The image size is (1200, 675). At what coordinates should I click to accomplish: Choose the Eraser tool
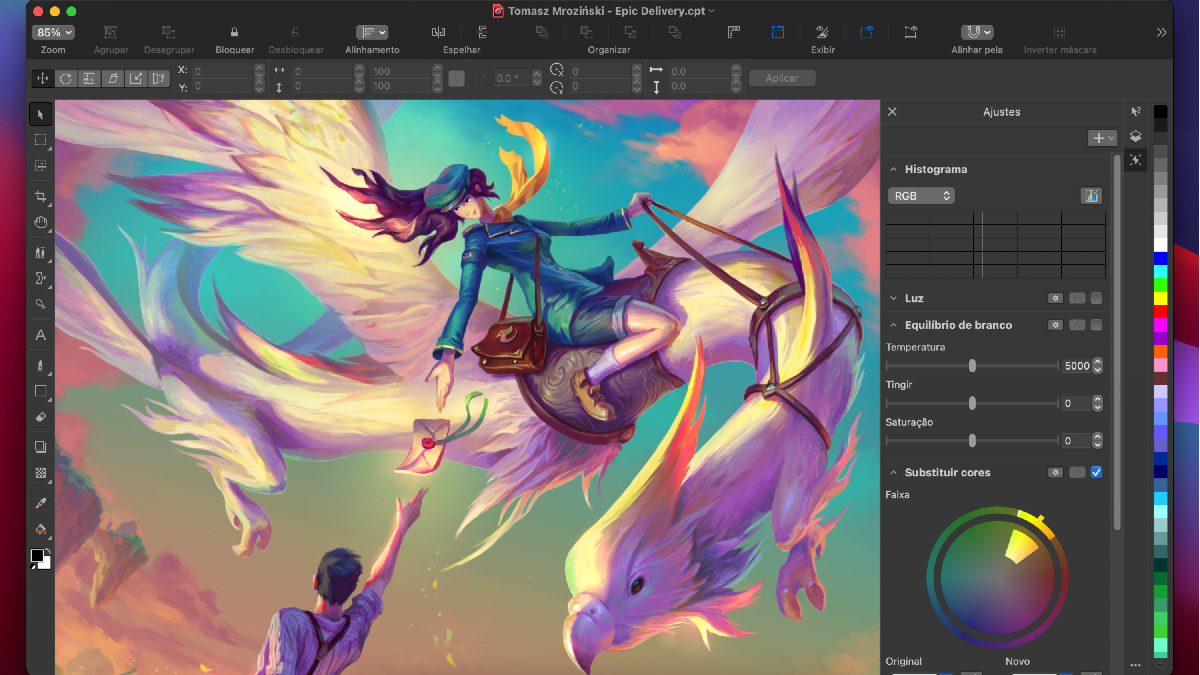point(41,416)
